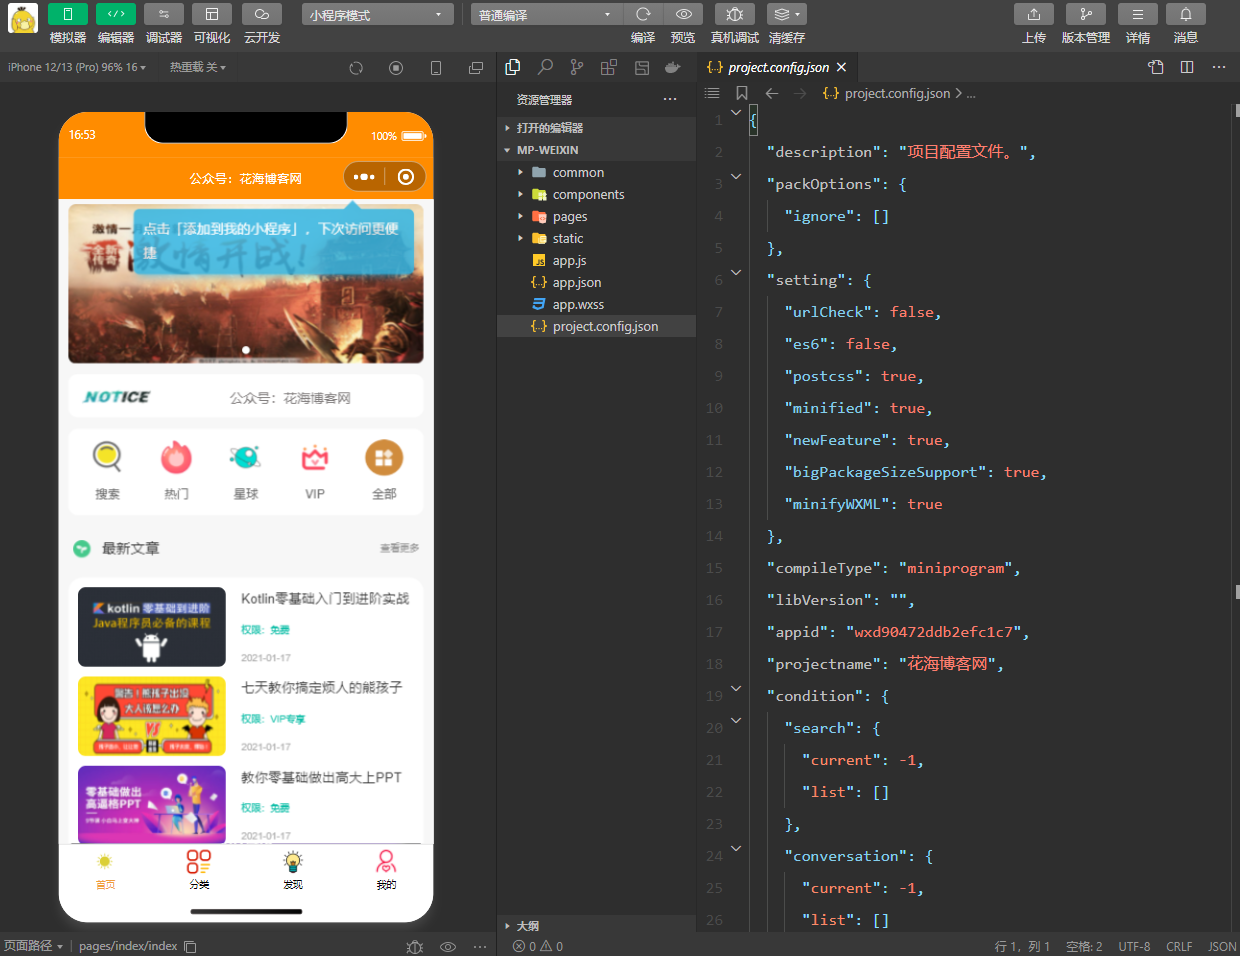The image size is (1240, 956).
Task: Change the JSON language mode
Action: [x=1222, y=946]
